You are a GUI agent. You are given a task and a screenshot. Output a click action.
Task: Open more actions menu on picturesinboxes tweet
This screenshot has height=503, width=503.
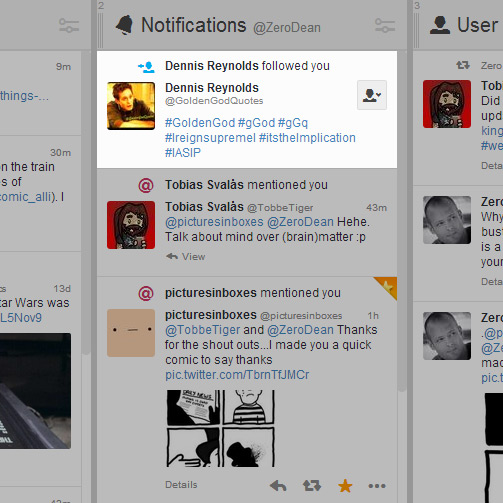[x=377, y=486]
